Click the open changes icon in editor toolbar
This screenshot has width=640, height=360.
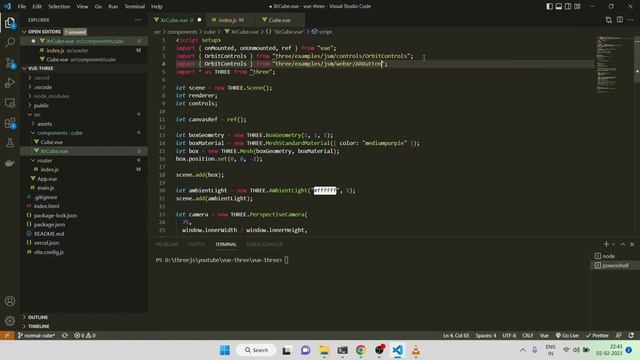pyautogui.click(x=609, y=20)
